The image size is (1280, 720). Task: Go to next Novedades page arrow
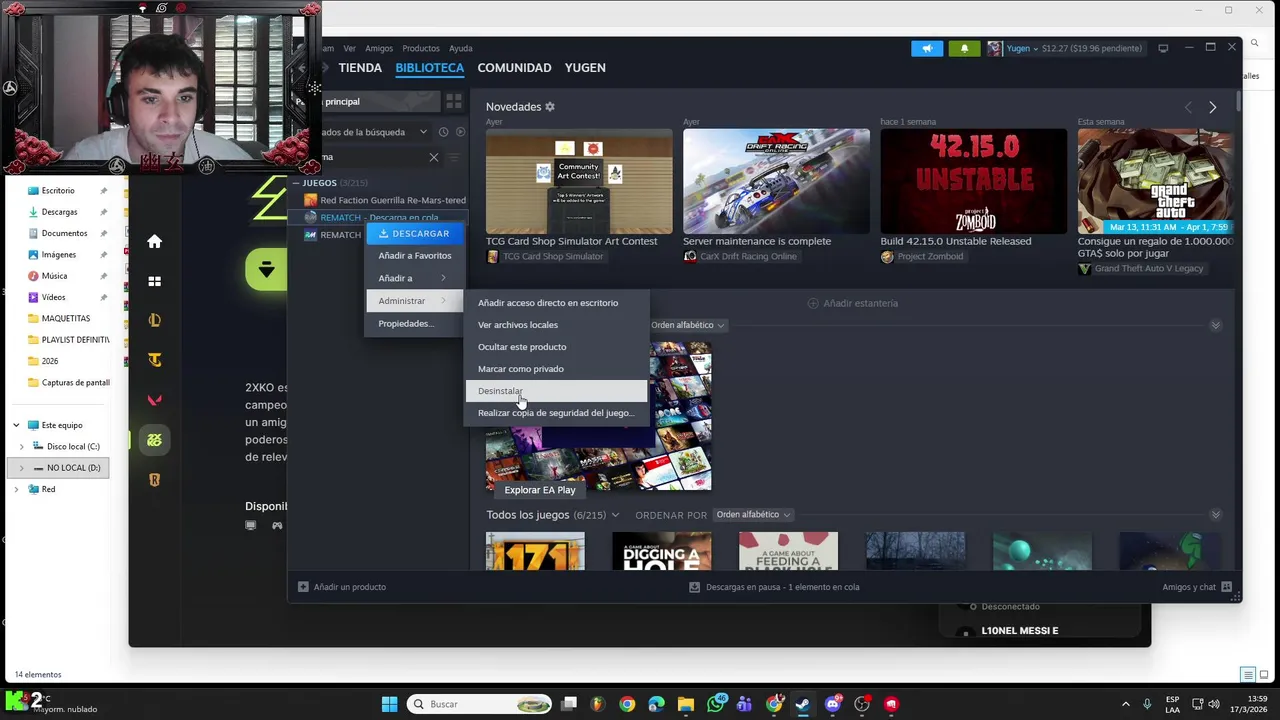(x=1212, y=107)
